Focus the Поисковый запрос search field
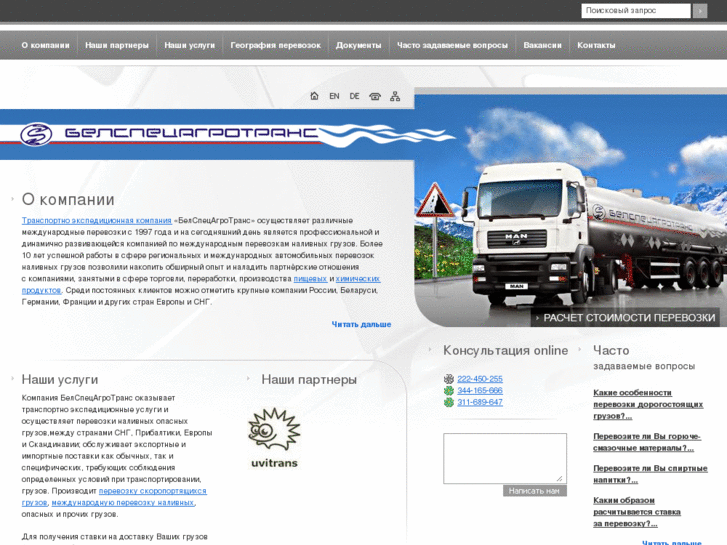The width and height of the screenshot is (727, 545). (636, 11)
